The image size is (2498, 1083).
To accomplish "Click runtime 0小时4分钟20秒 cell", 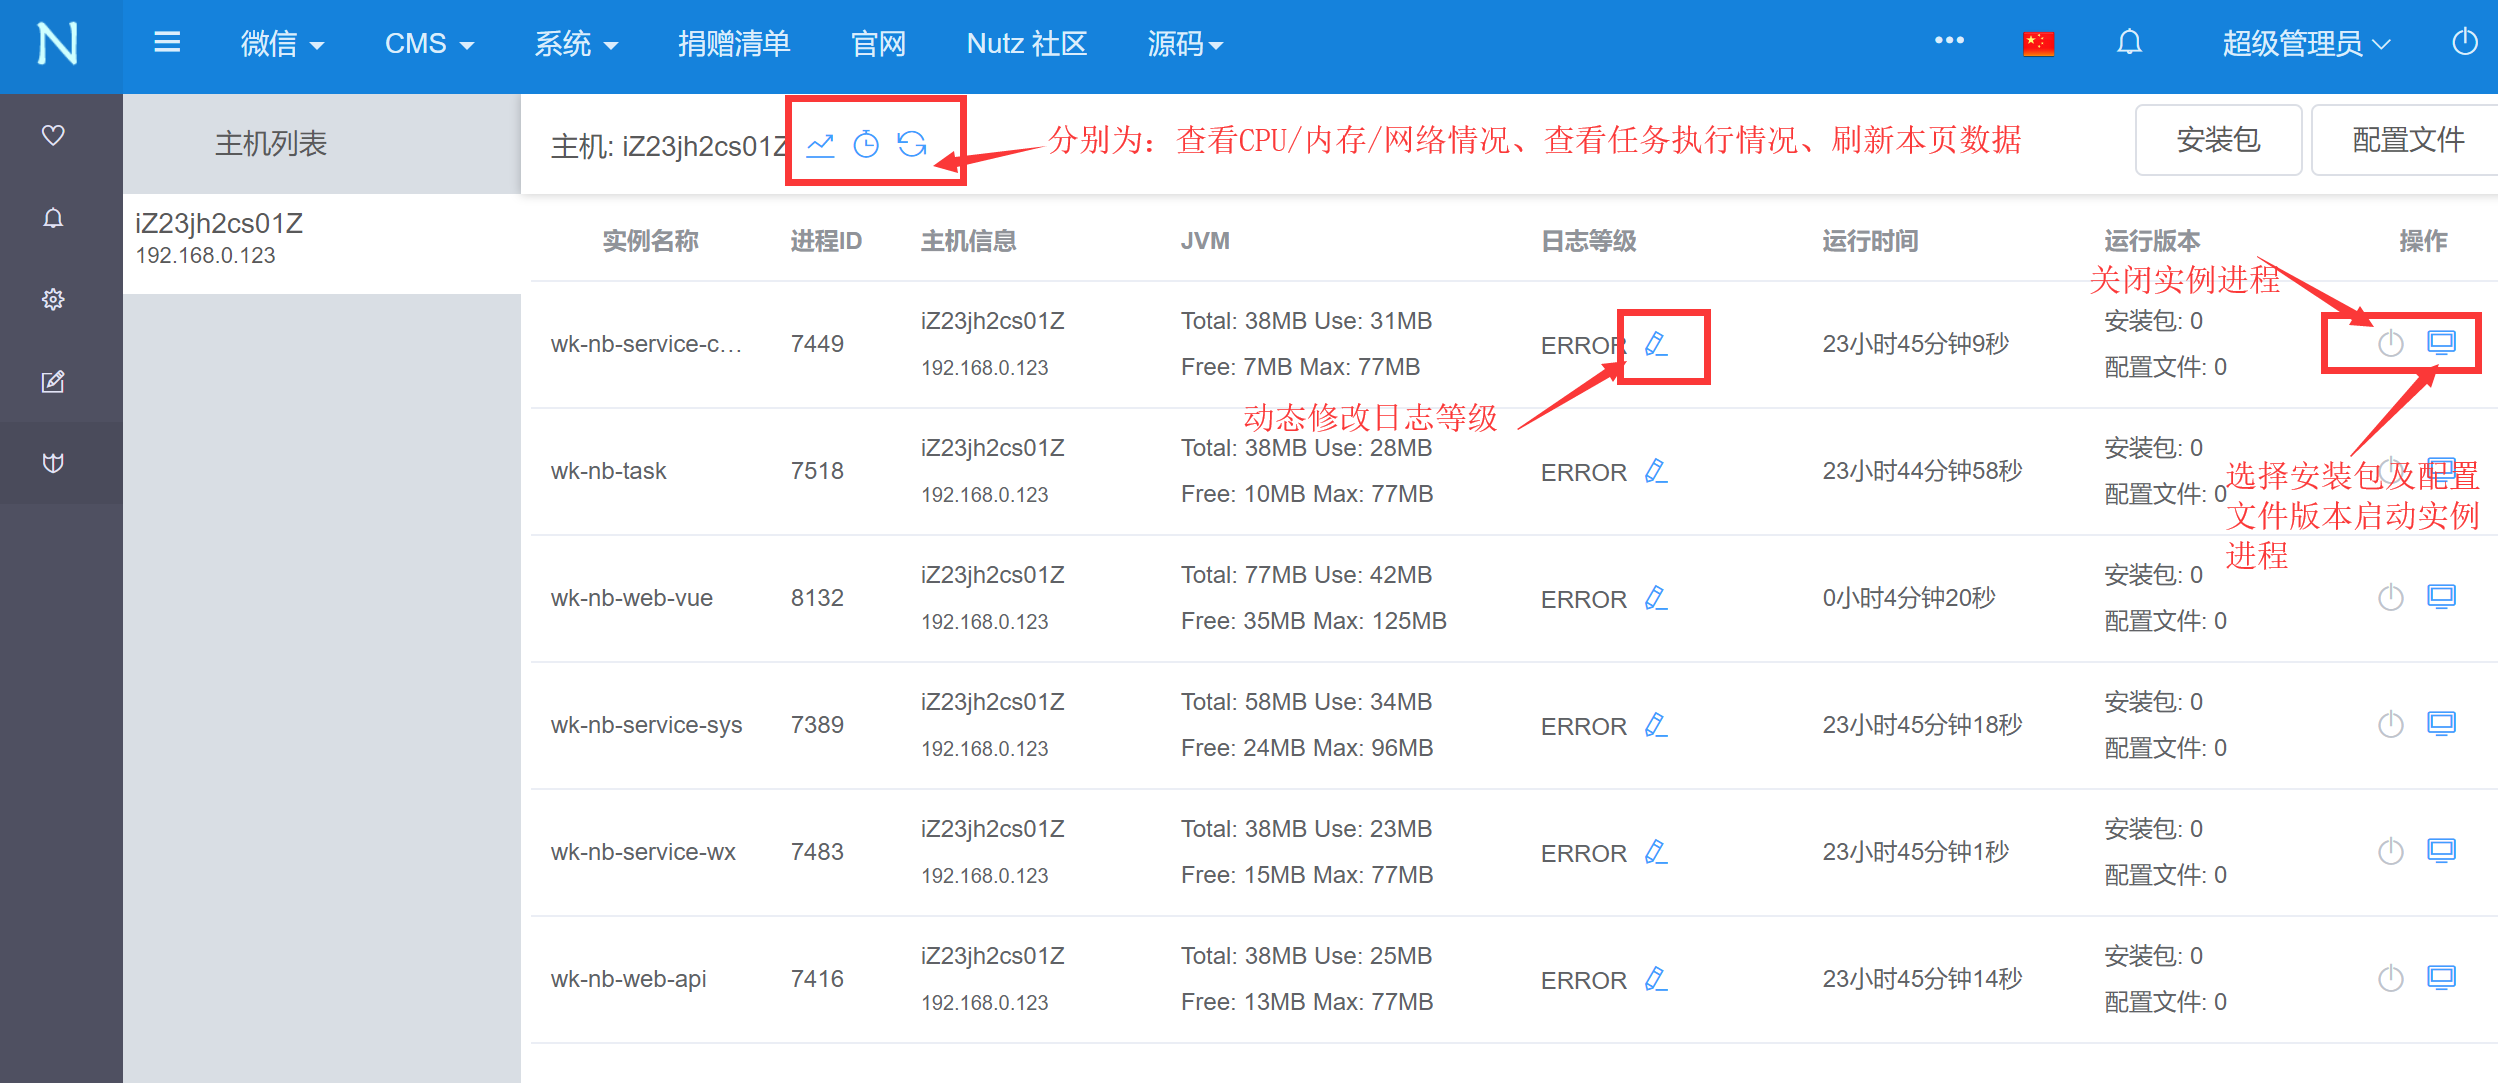I will point(1909,598).
